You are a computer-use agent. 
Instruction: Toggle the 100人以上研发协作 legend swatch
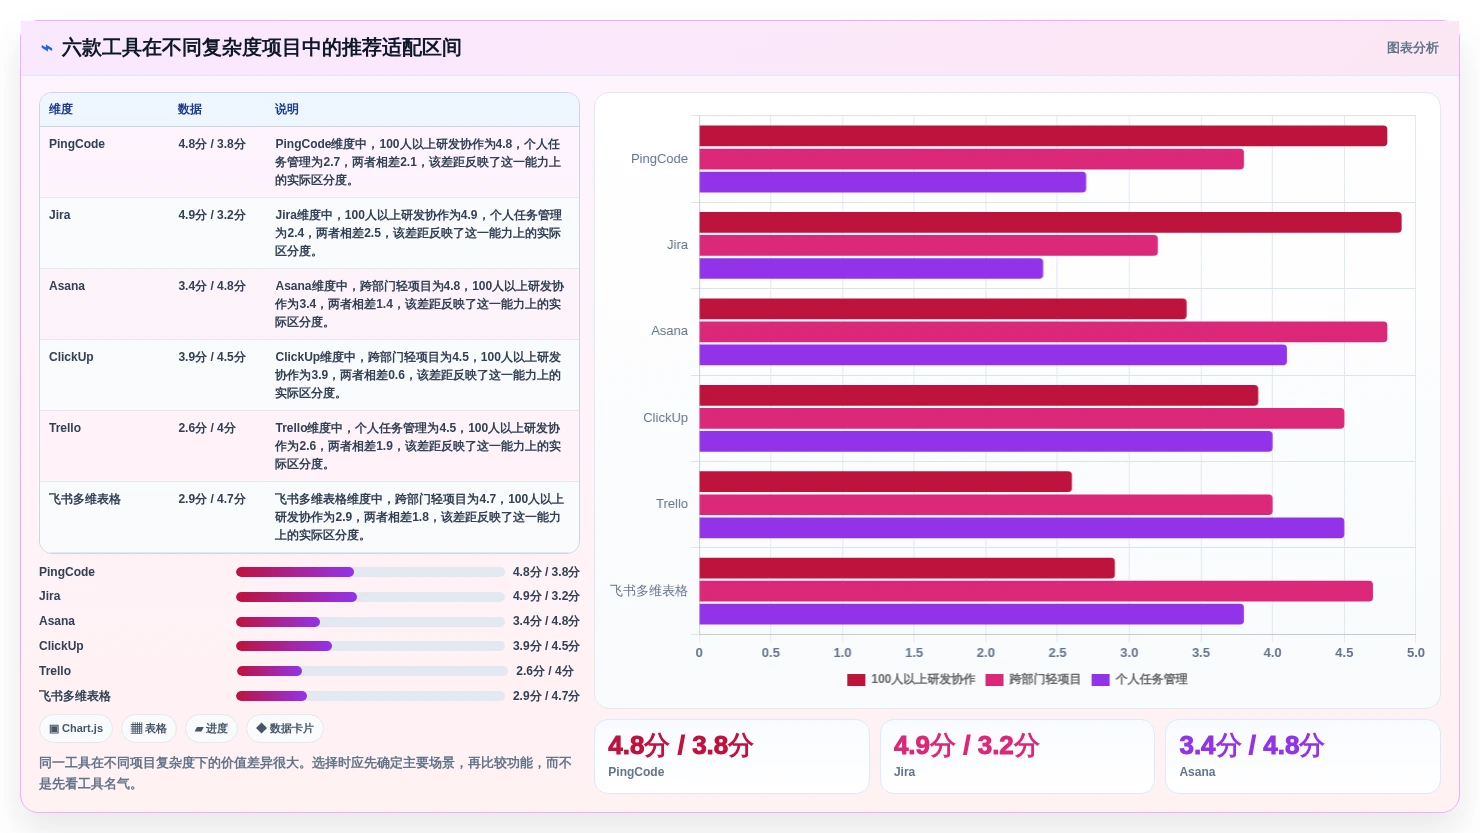pos(856,680)
